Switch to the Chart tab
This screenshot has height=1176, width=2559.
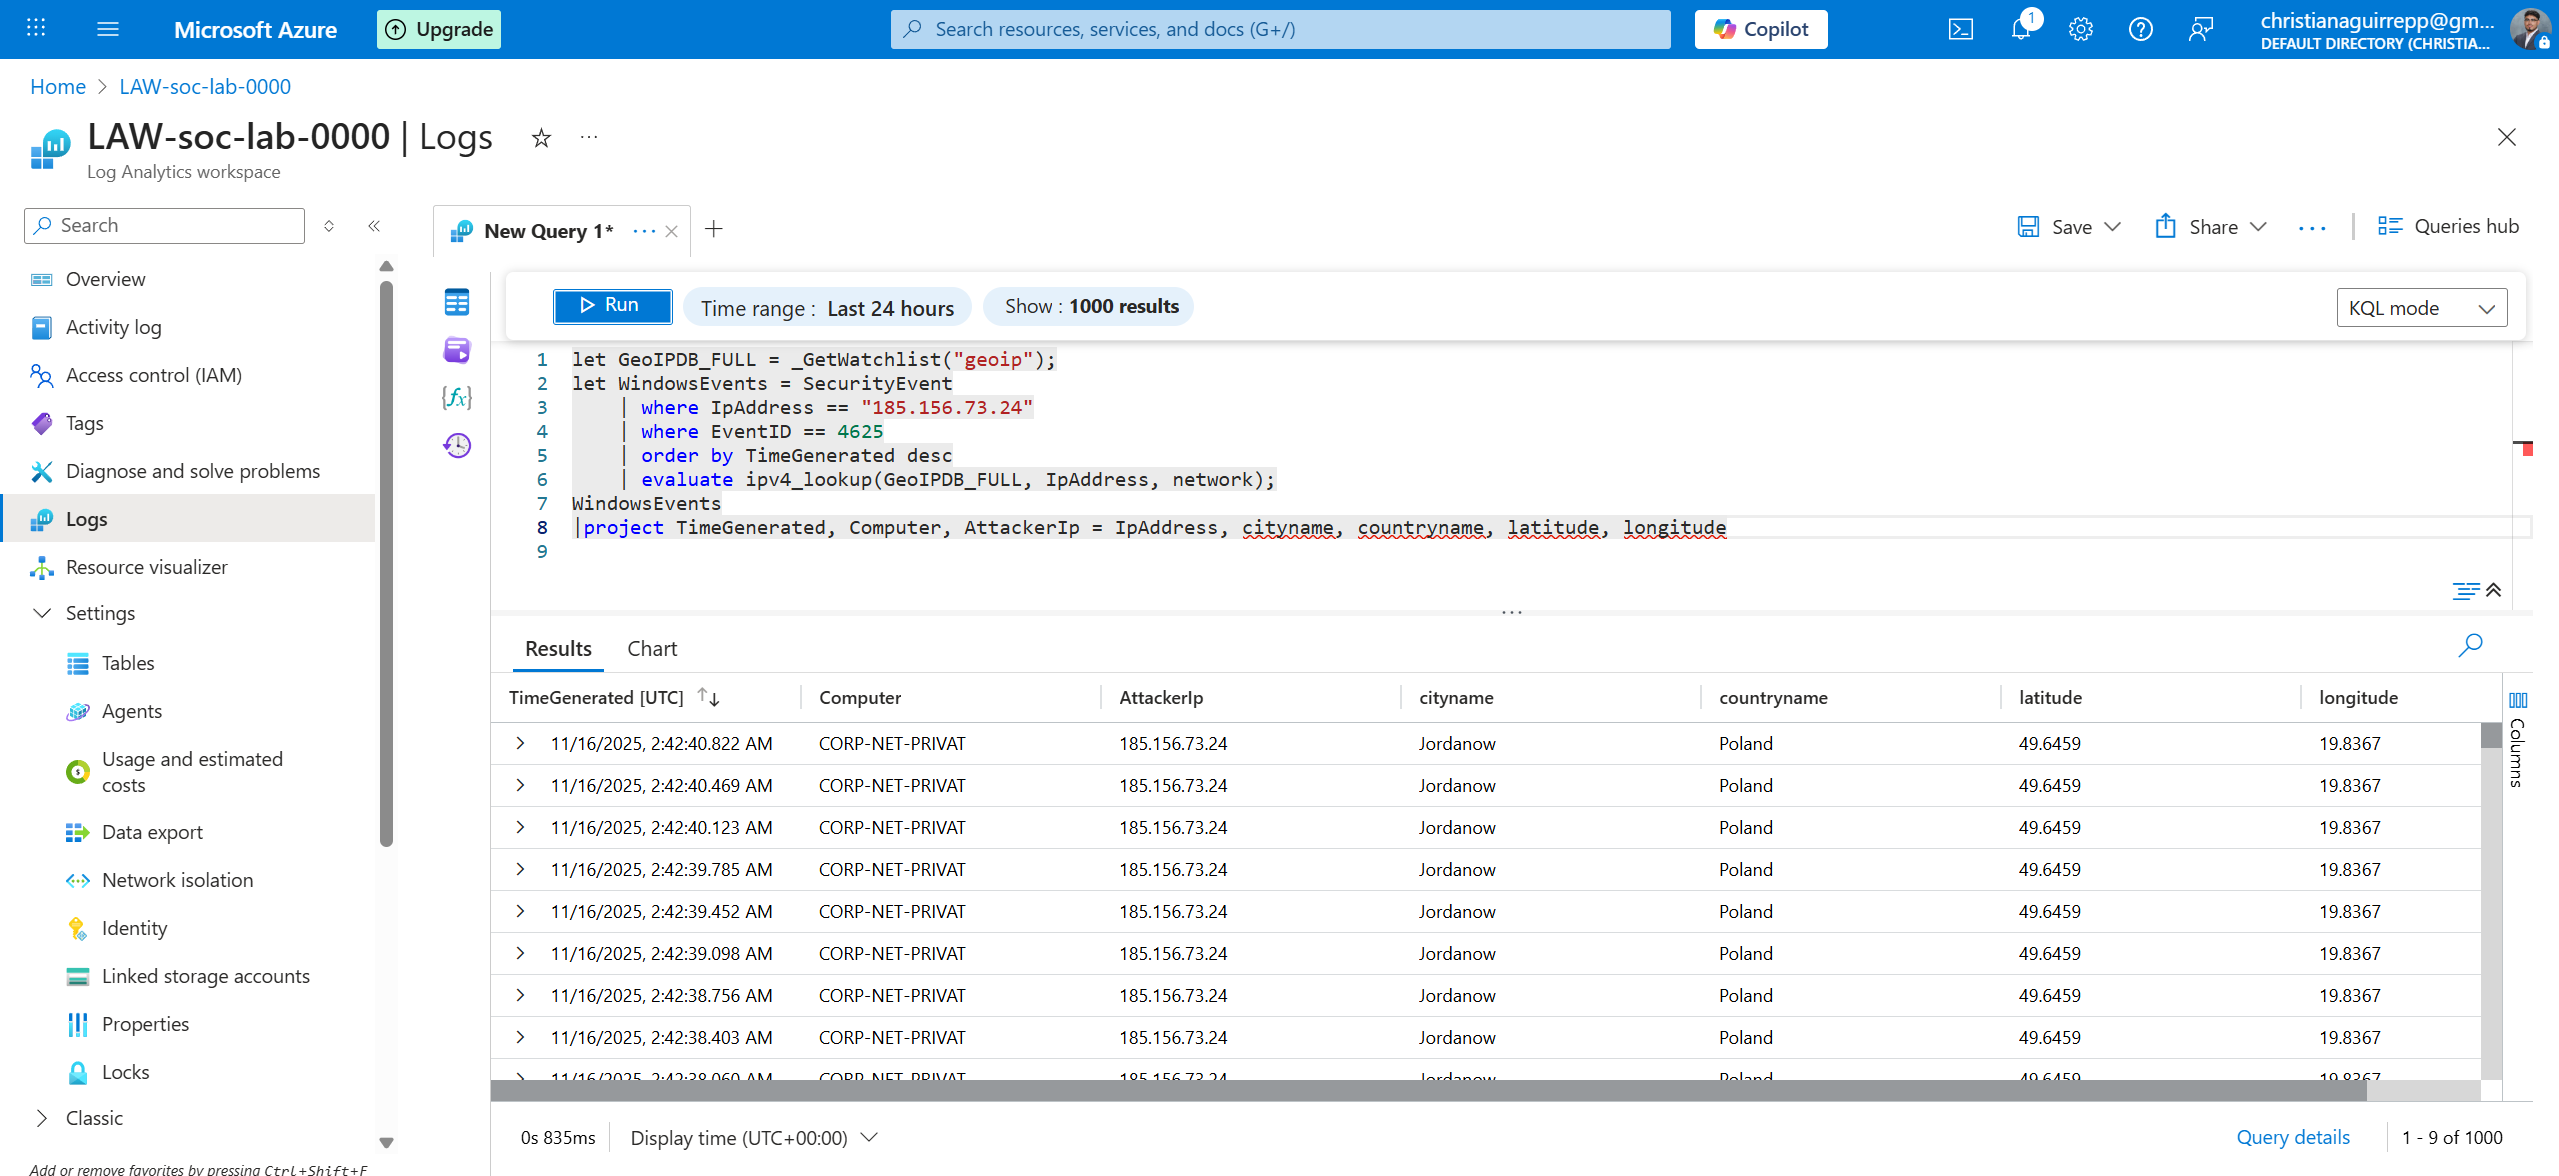(x=652, y=649)
